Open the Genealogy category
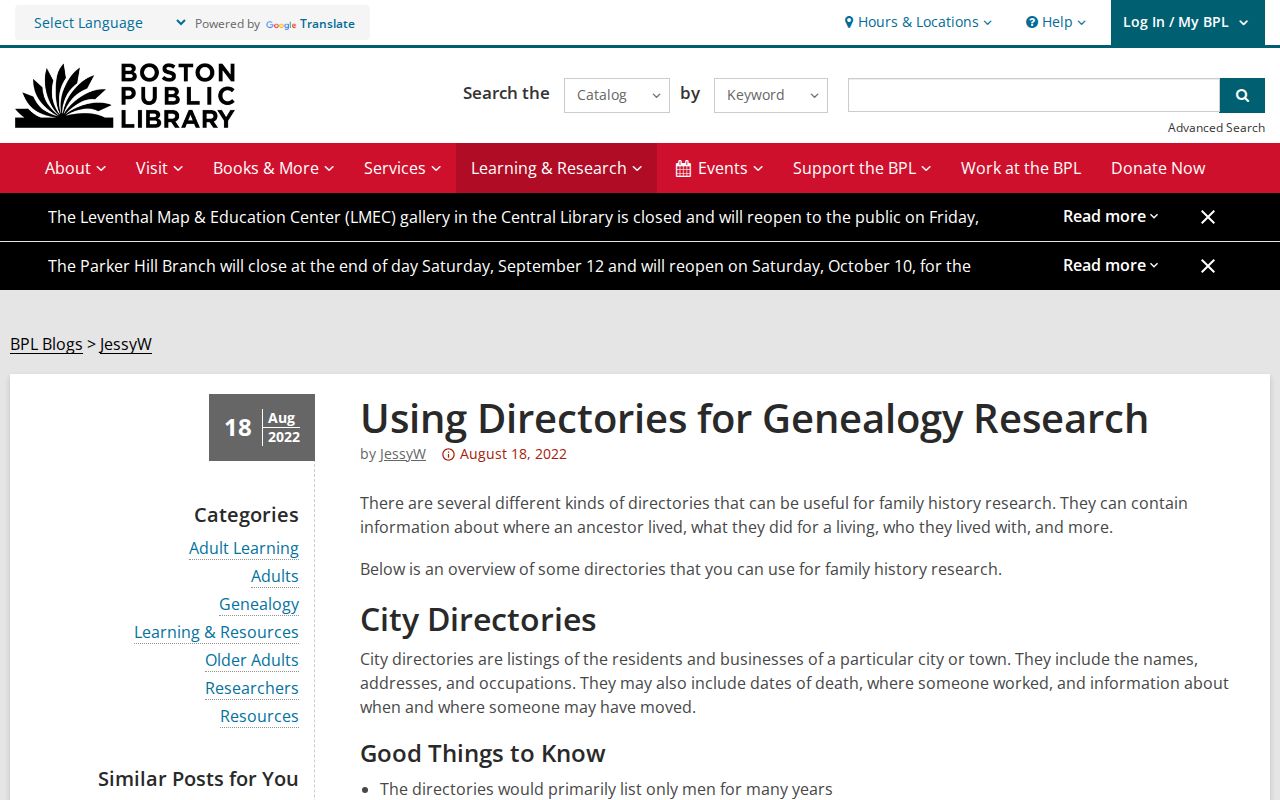 pos(259,604)
